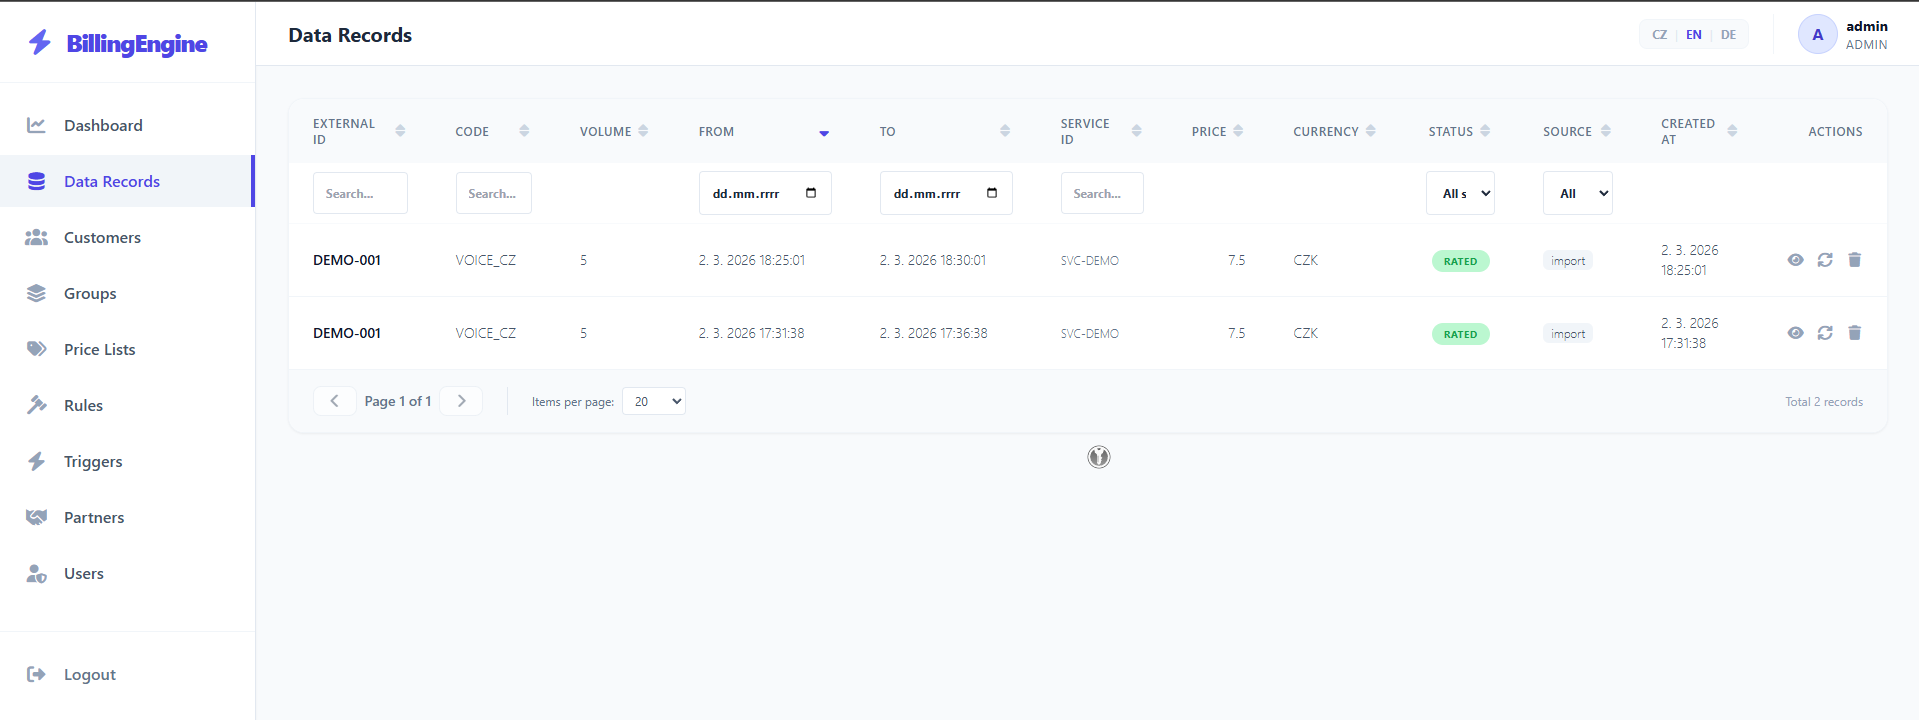Open the Customers menu item
Image resolution: width=1919 pixels, height=720 pixels.
tap(127, 237)
